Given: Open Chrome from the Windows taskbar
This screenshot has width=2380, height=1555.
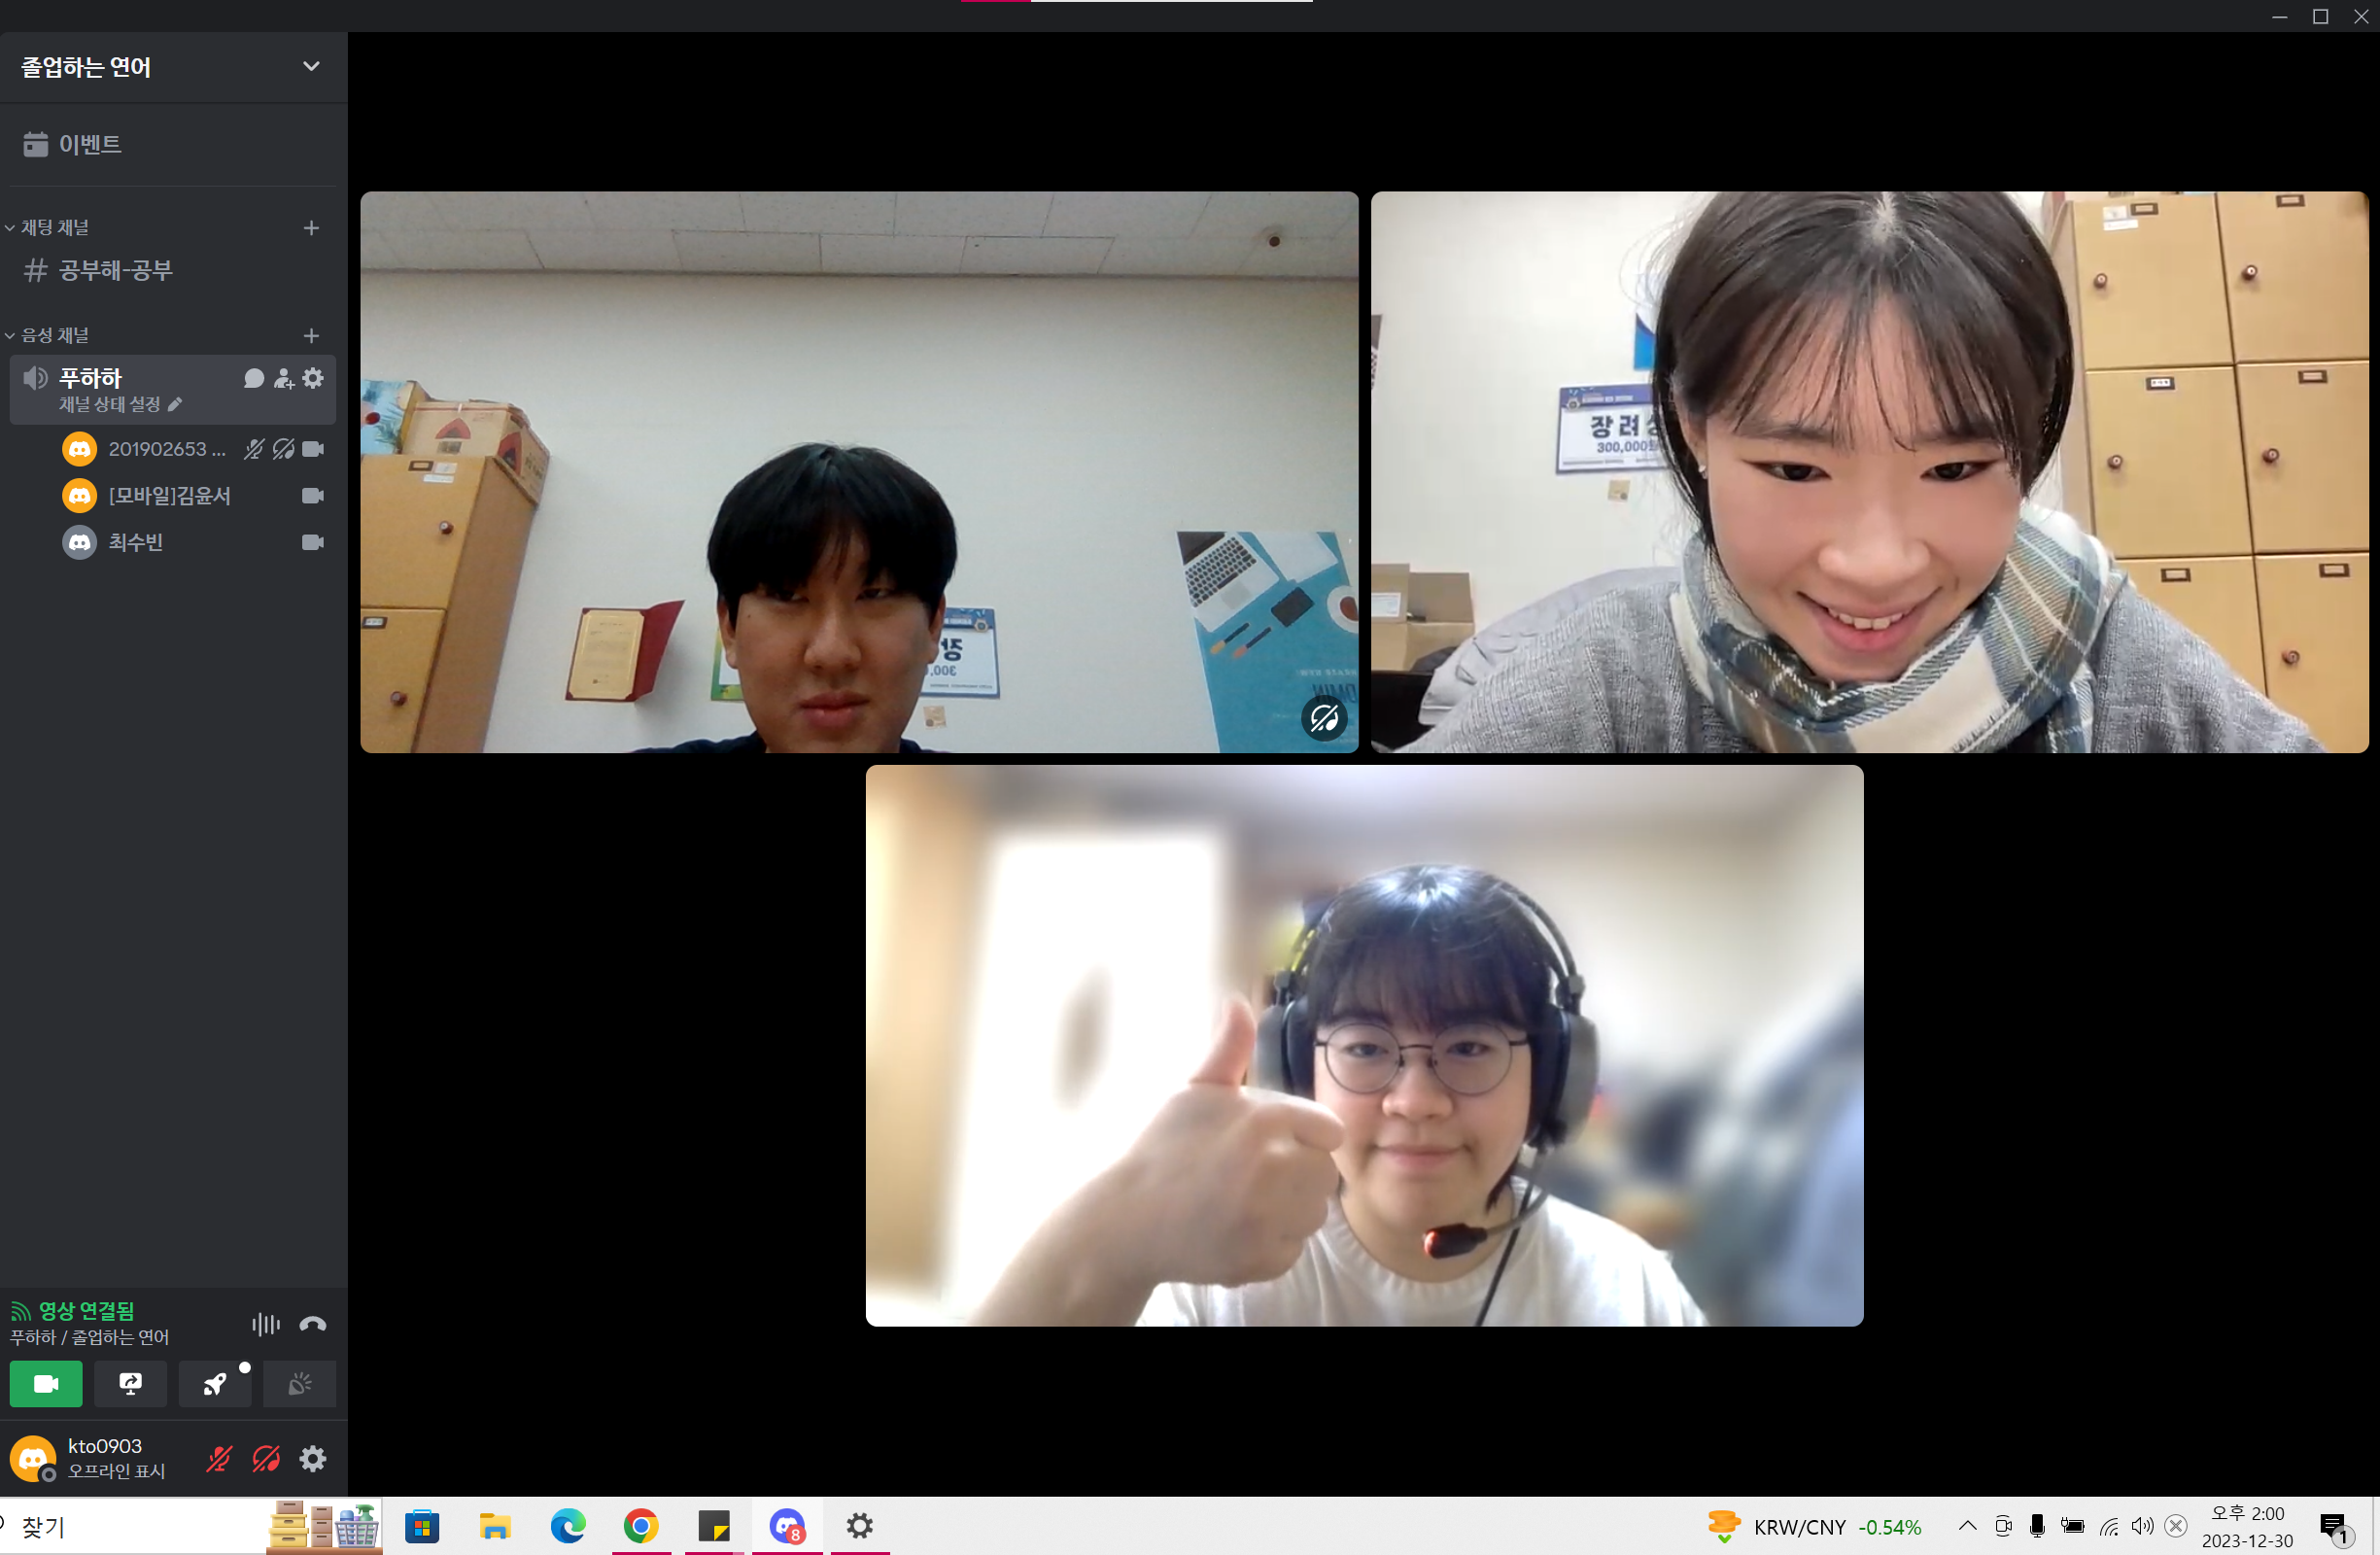Looking at the screenshot, I should (x=641, y=1526).
